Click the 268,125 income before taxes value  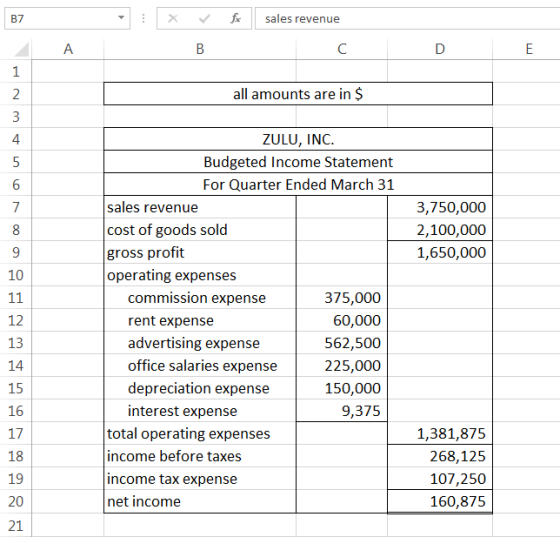[x=440, y=456]
